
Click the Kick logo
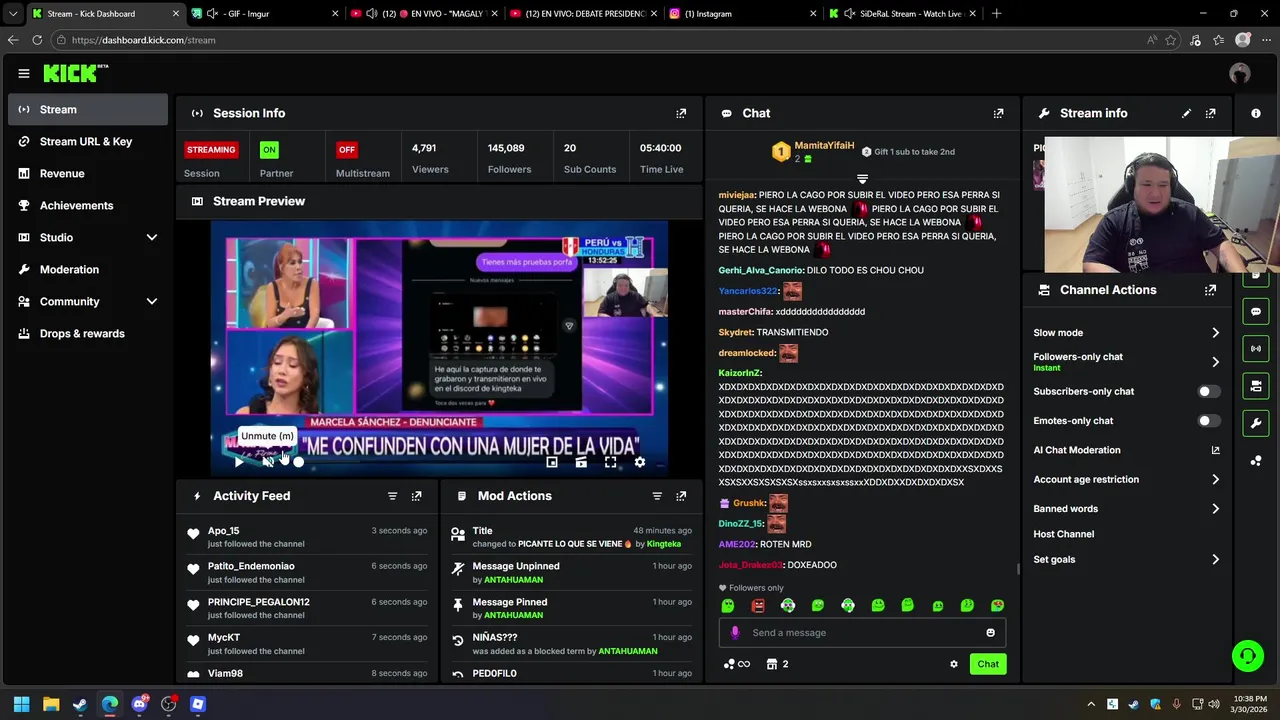coord(74,73)
